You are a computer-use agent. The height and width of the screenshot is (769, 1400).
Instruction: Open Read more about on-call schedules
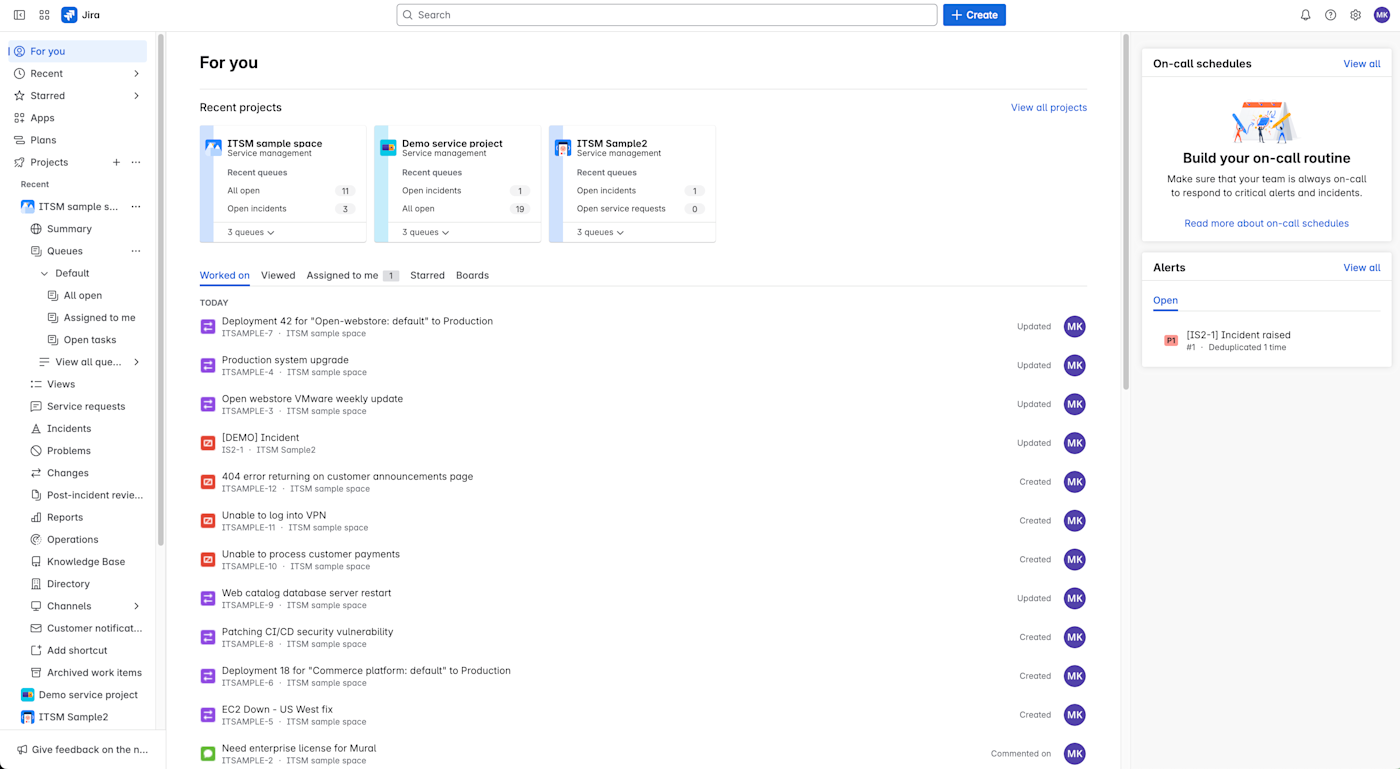[1266, 223]
